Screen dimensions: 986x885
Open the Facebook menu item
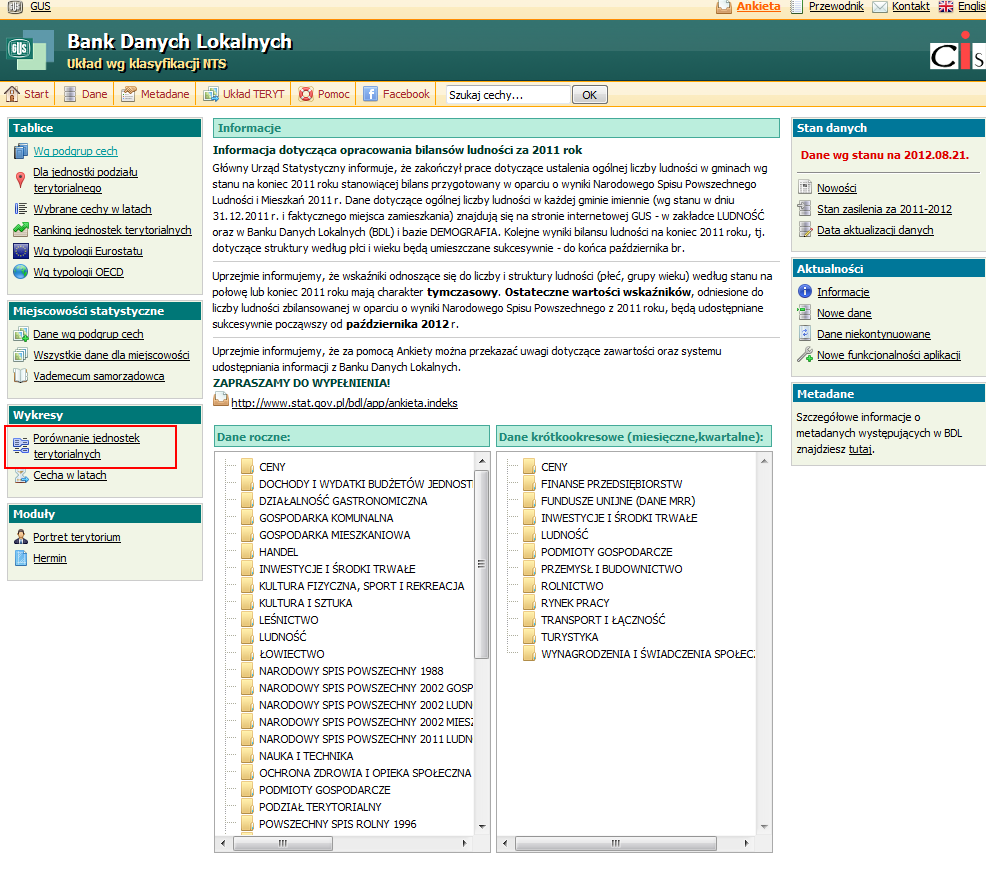(x=397, y=94)
